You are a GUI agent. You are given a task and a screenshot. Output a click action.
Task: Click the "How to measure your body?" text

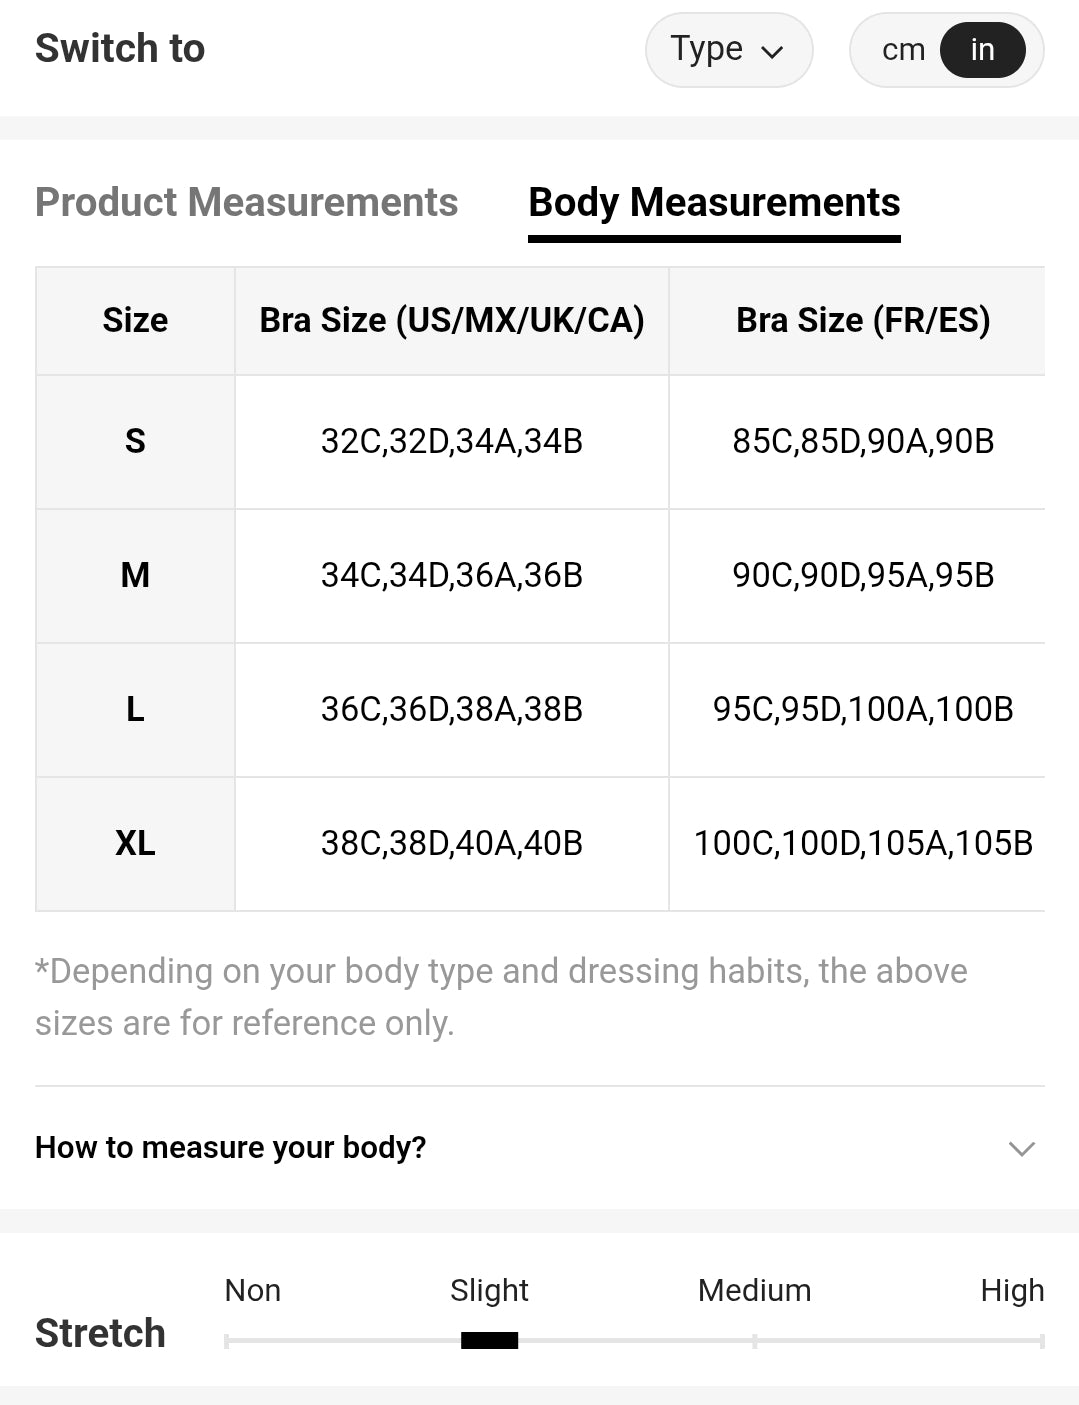pos(231,1147)
